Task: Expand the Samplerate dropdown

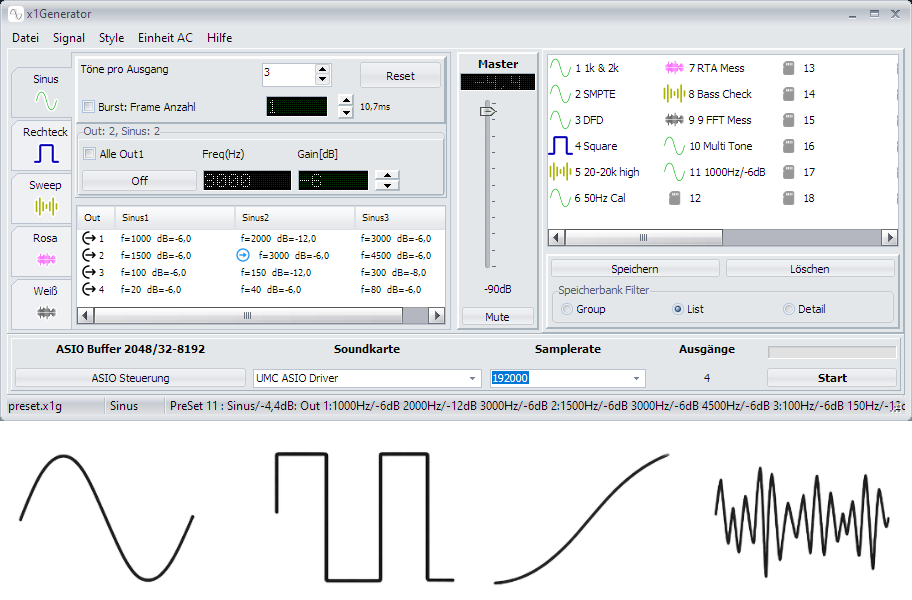Action: pos(636,378)
